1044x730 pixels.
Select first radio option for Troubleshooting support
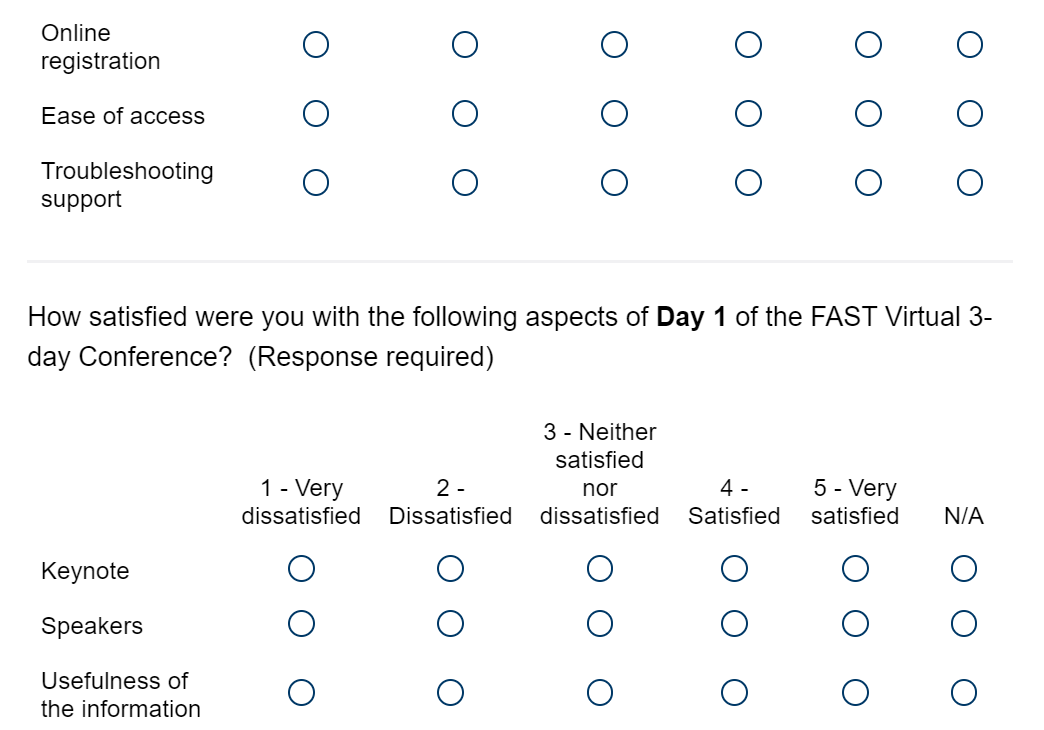(x=316, y=182)
